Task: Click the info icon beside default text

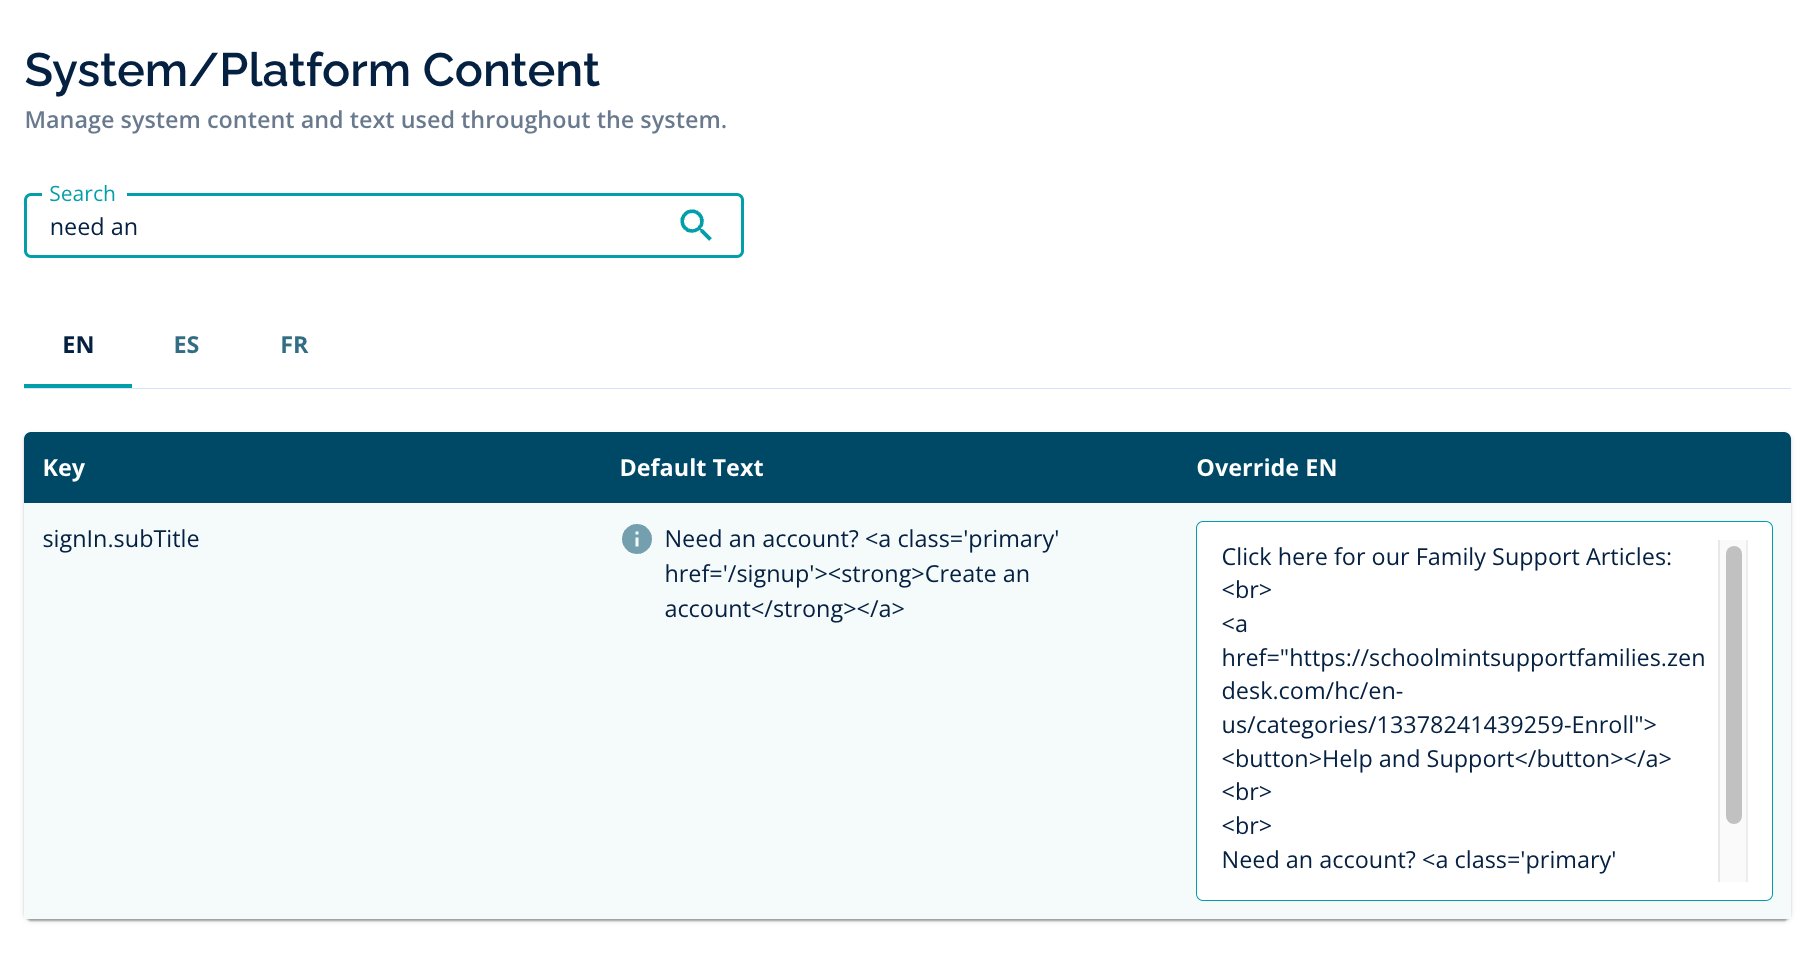Action: click(637, 539)
